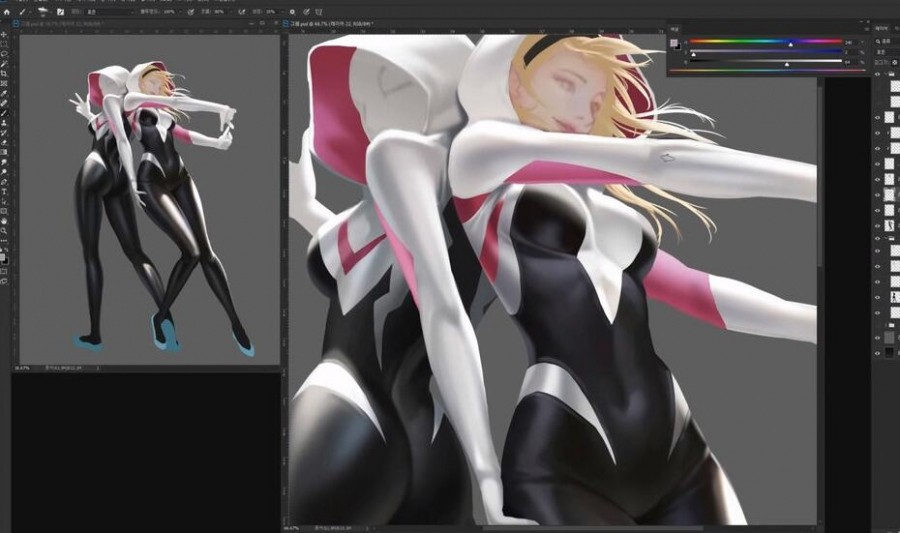Click the right document's horizontal scrollbar
Viewport: 900px width, 533px height.
click(591, 528)
